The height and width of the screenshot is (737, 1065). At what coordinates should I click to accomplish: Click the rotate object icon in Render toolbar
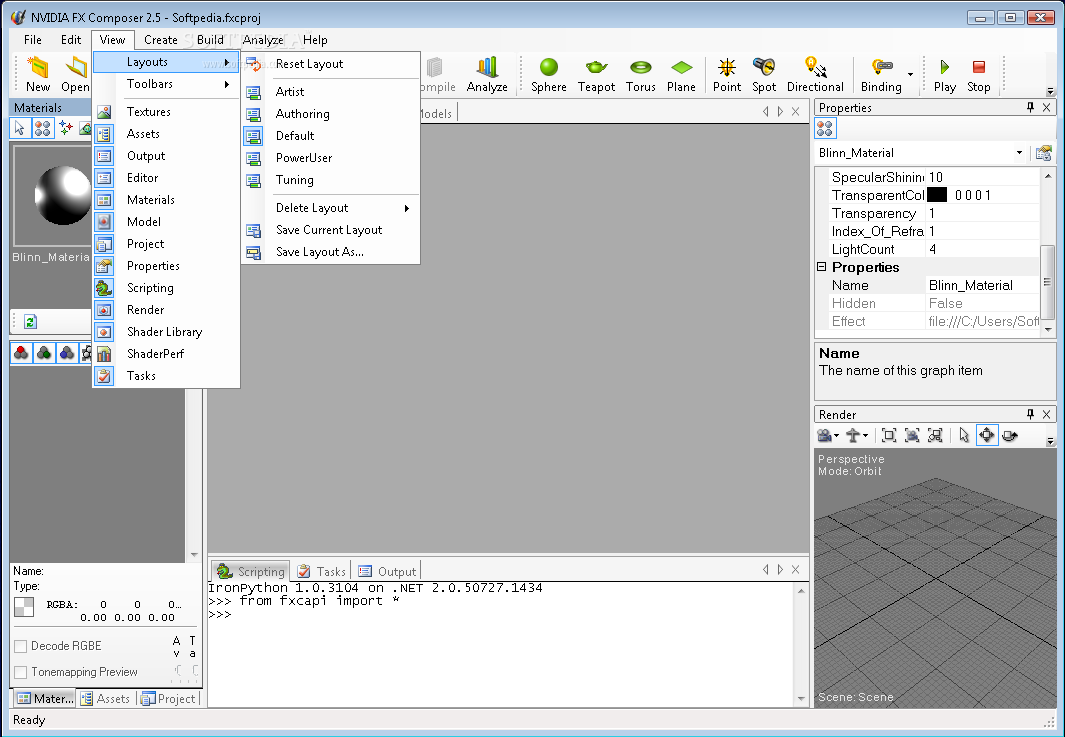click(x=1010, y=435)
